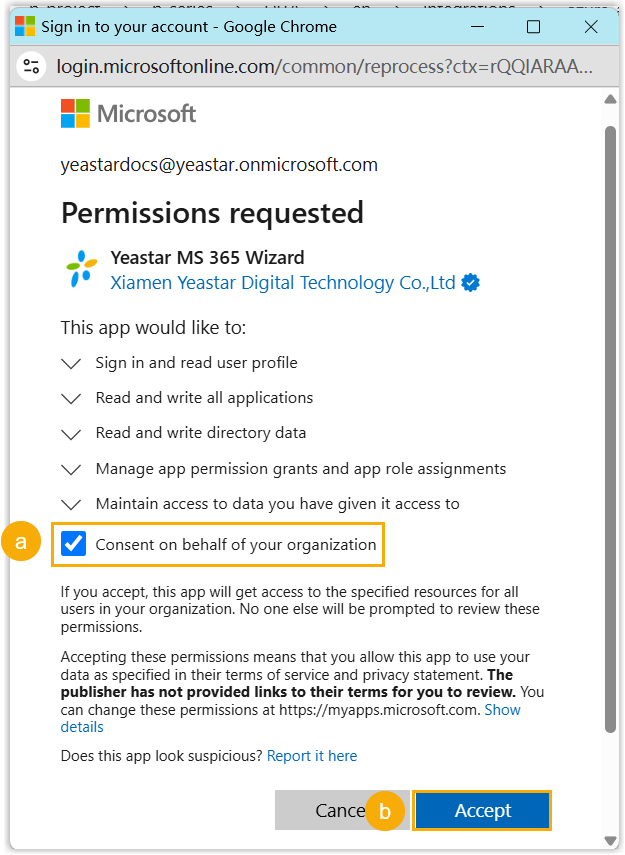
Task: Click the scrollbar down arrow
Action: (610, 839)
